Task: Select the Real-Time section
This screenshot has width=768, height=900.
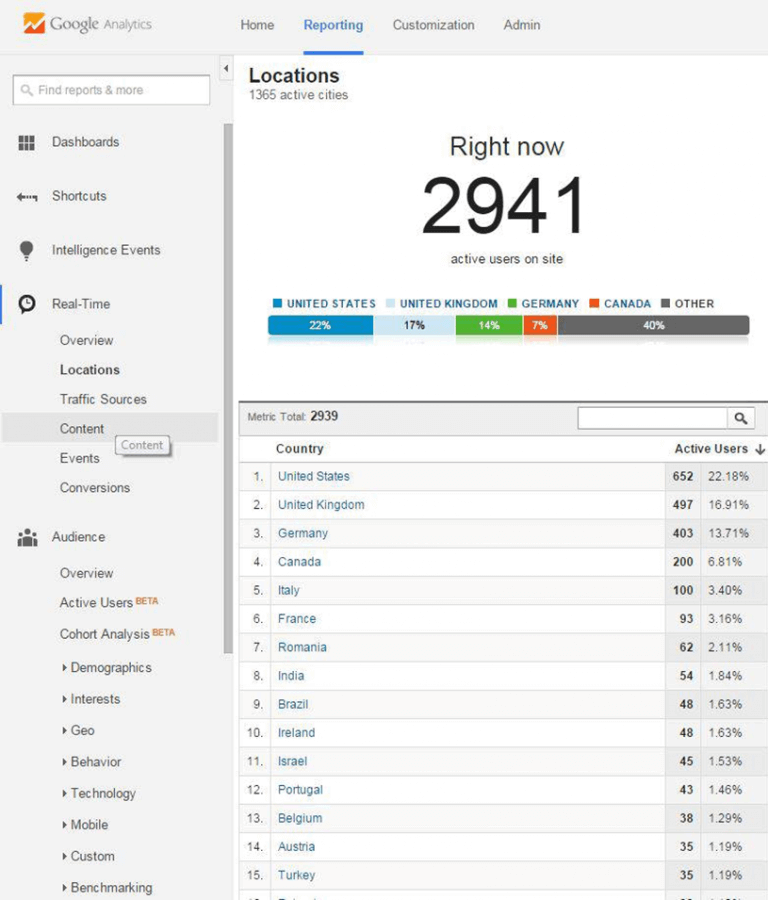Action: (81, 304)
